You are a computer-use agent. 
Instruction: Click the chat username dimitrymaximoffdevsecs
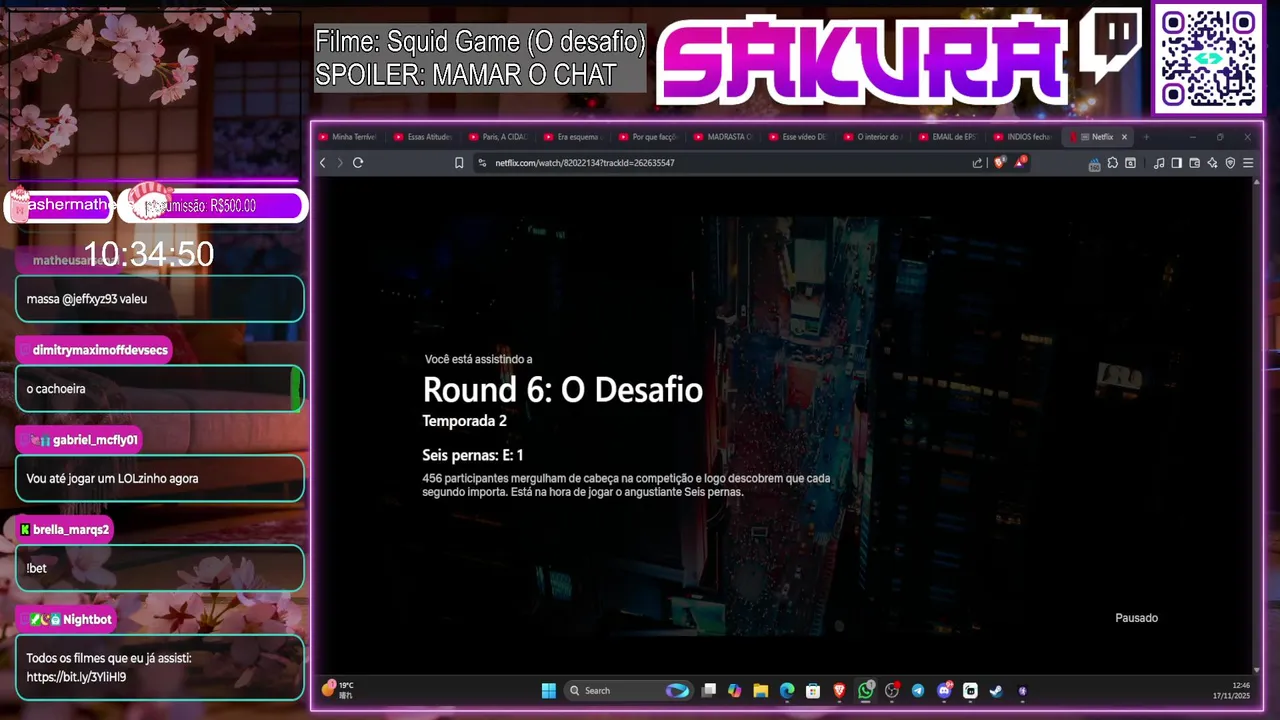(x=100, y=350)
